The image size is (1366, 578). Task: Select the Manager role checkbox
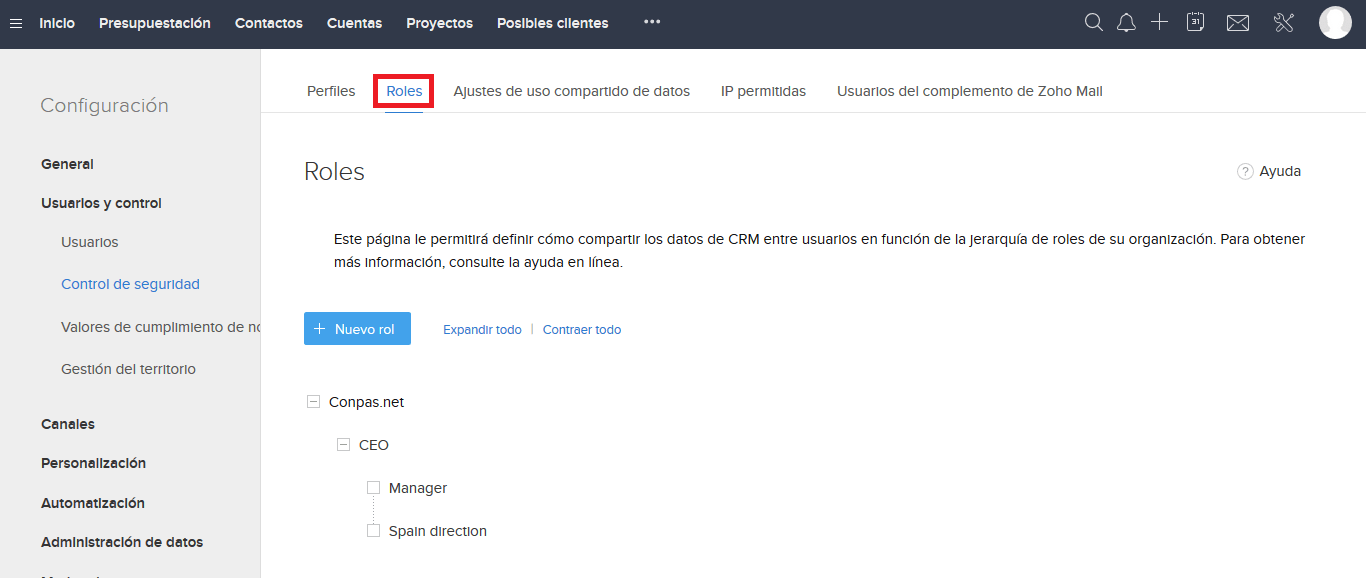click(373, 487)
